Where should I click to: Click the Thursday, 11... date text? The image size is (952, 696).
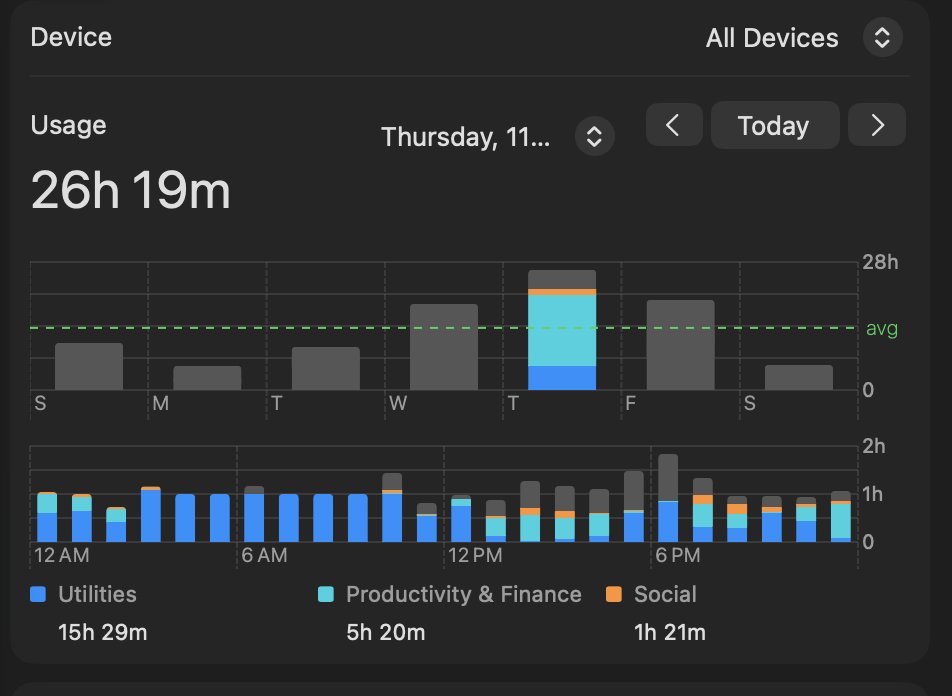pyautogui.click(x=466, y=137)
